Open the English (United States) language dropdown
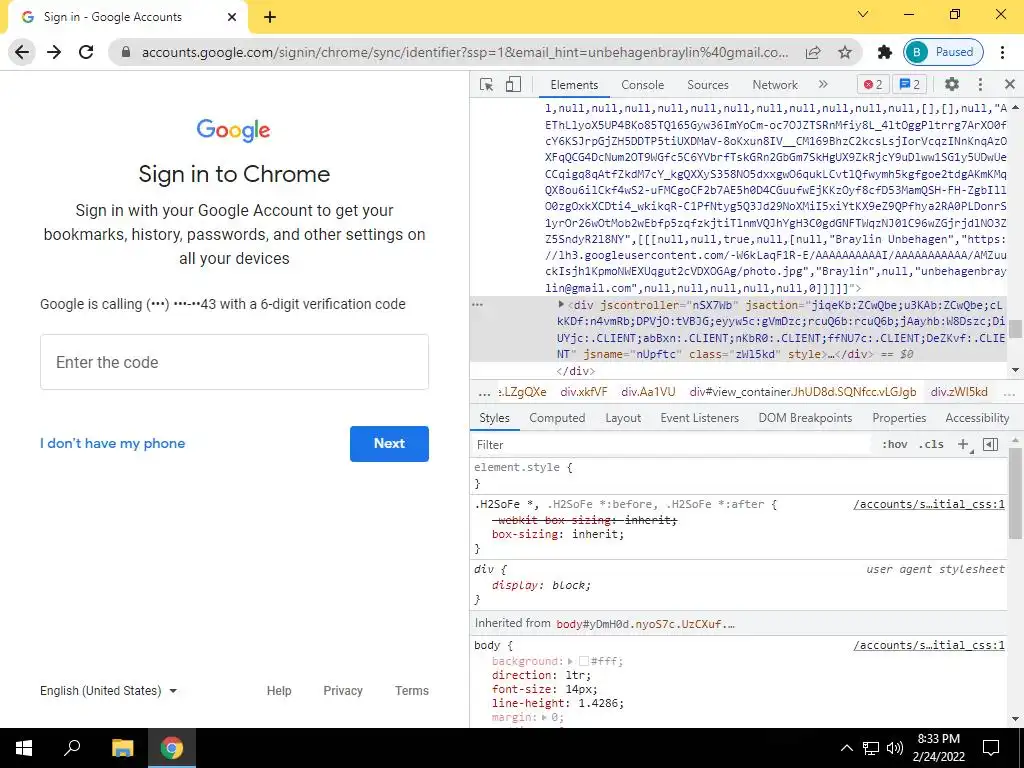Viewport: 1024px width, 768px height. click(x=108, y=691)
